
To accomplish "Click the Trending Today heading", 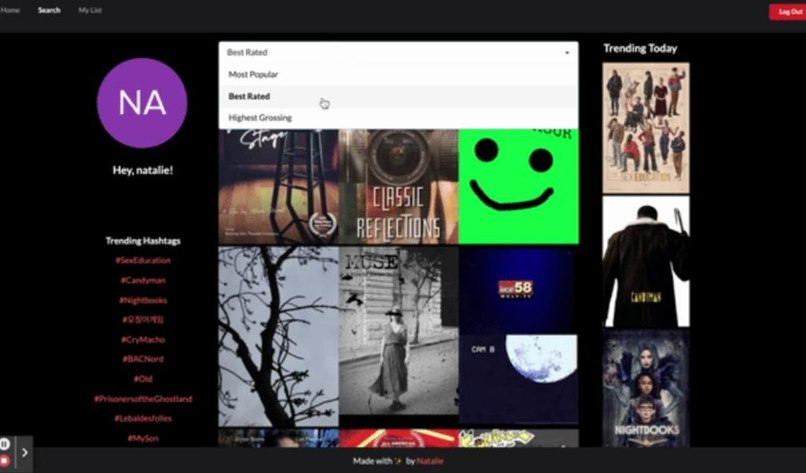I will (x=640, y=48).
